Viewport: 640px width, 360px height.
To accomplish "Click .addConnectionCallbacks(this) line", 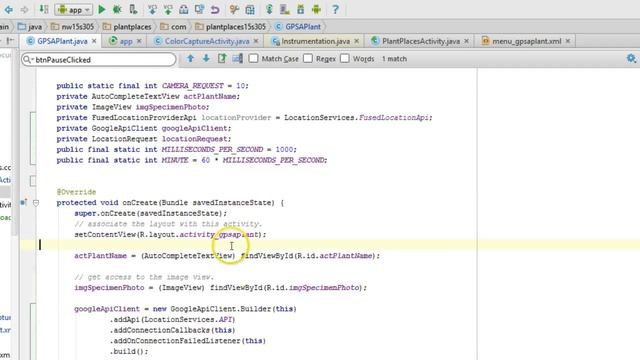I will [x=172, y=330].
